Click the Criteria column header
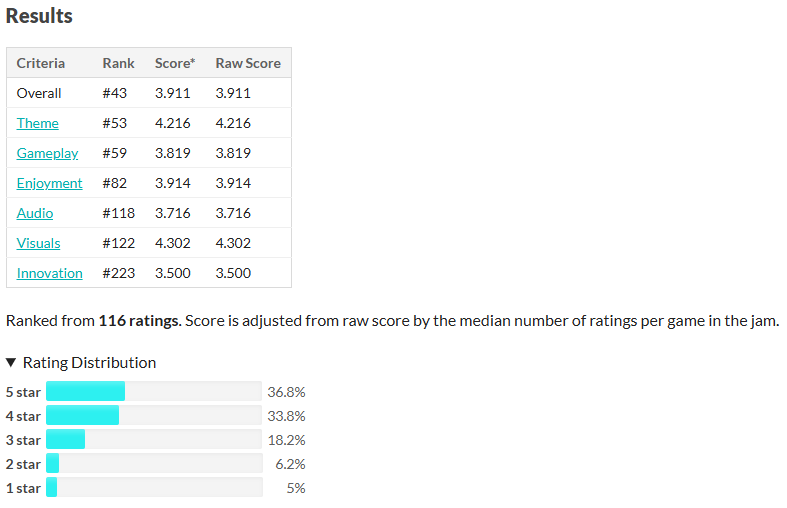This screenshot has width=787, height=508. click(x=41, y=63)
